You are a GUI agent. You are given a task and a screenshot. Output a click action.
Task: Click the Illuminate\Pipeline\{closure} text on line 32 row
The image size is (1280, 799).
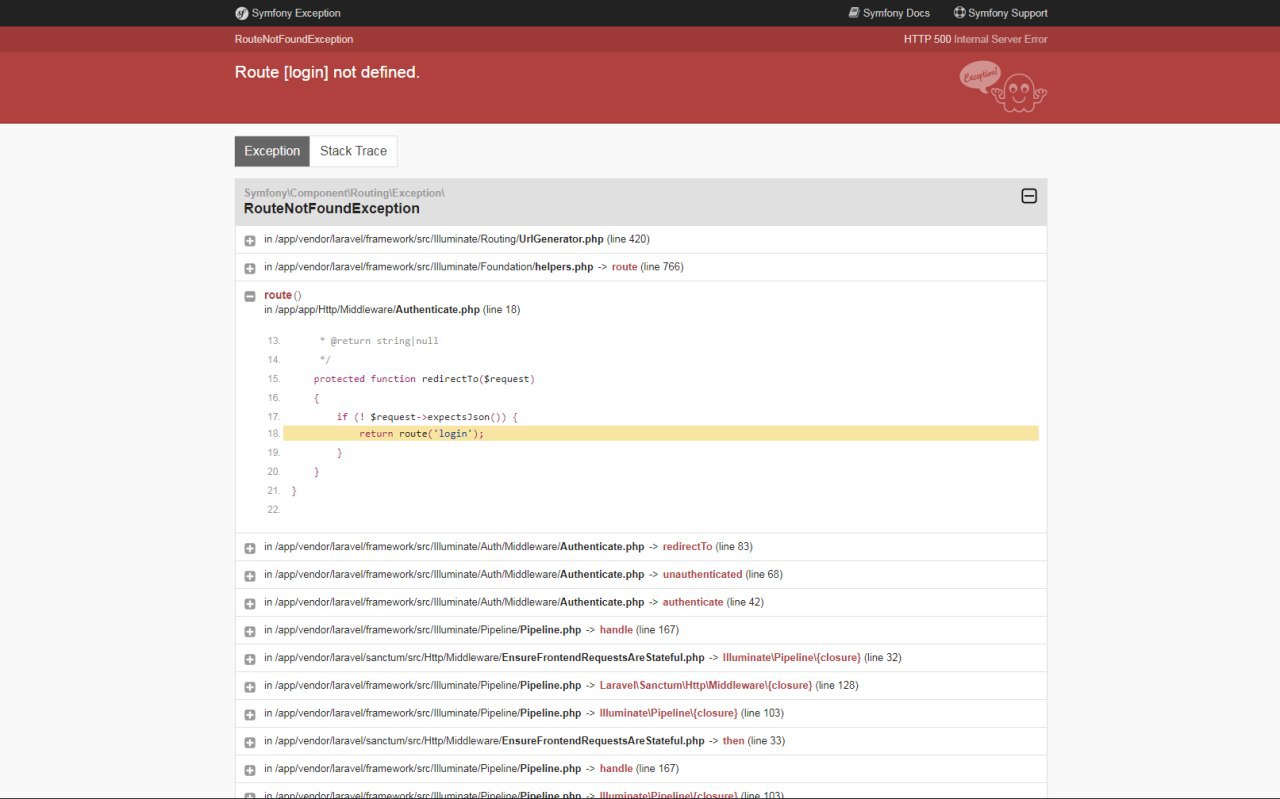pyautogui.click(x=792, y=657)
